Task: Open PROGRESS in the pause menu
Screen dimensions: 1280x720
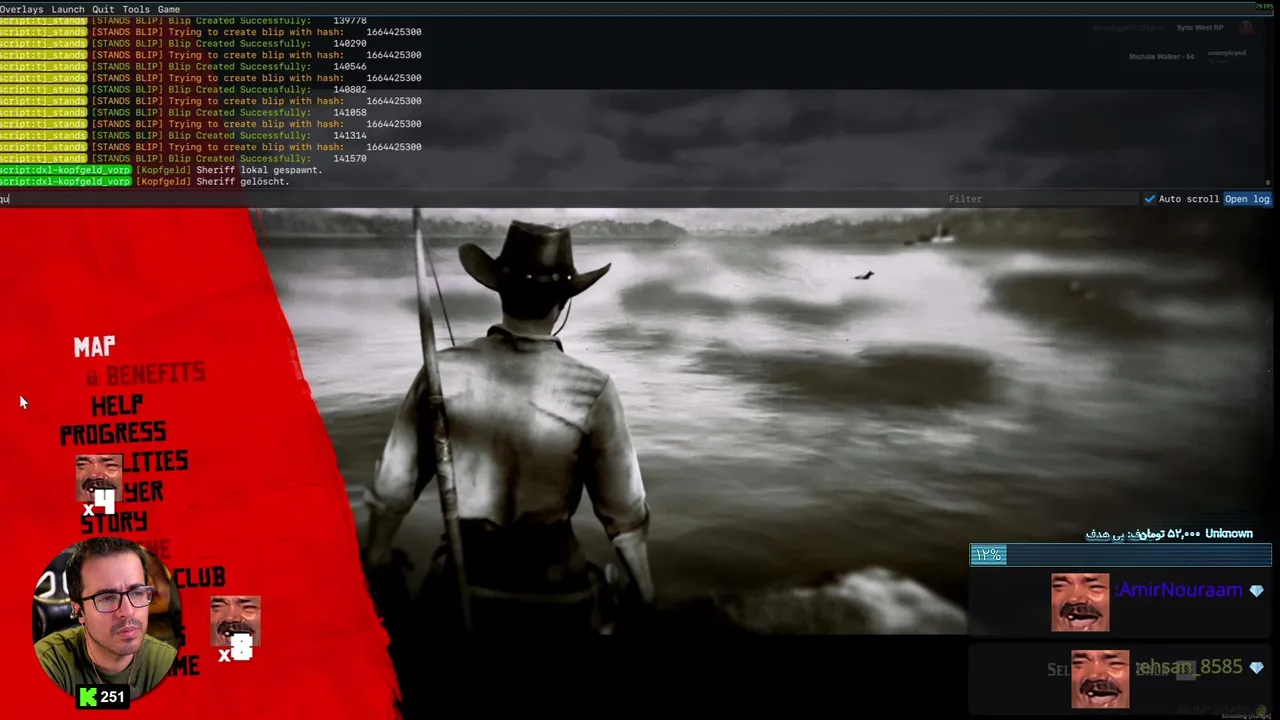Action: (113, 433)
